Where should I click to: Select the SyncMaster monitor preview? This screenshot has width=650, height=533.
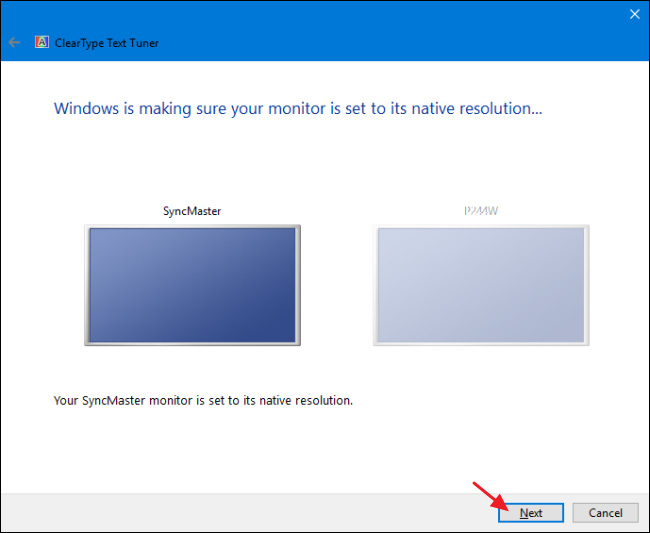(x=192, y=285)
